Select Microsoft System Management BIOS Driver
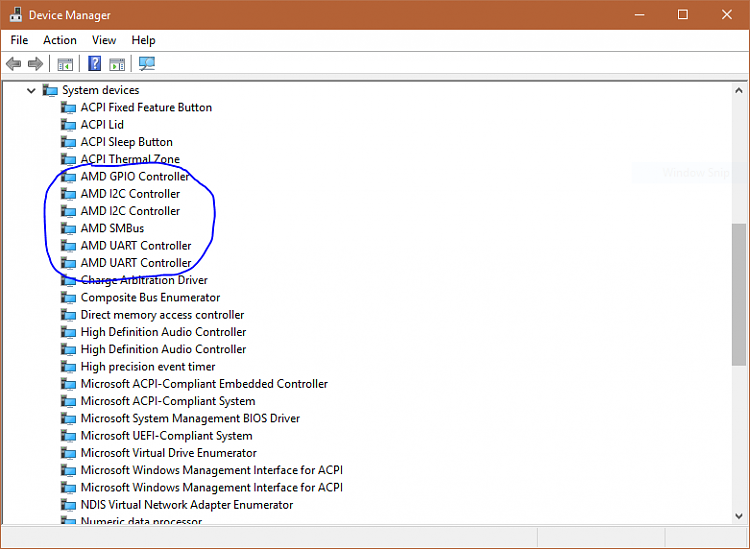Screen dimensions: 750x549 190,418
